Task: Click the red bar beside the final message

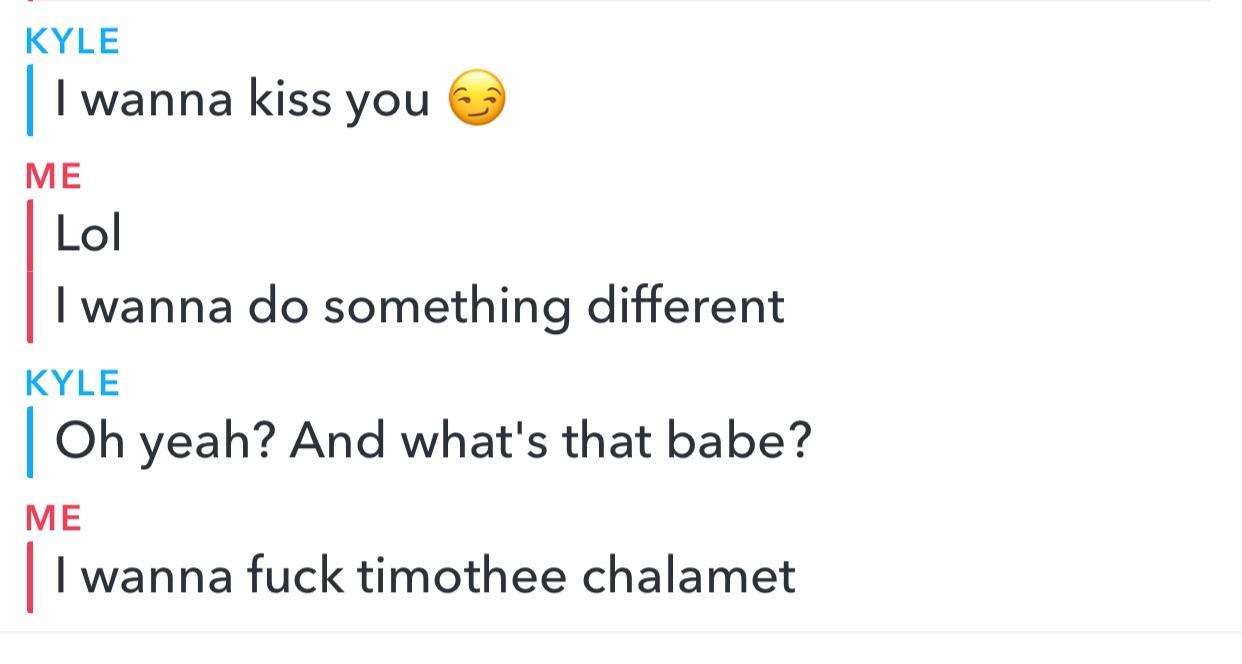Action: tap(31, 577)
